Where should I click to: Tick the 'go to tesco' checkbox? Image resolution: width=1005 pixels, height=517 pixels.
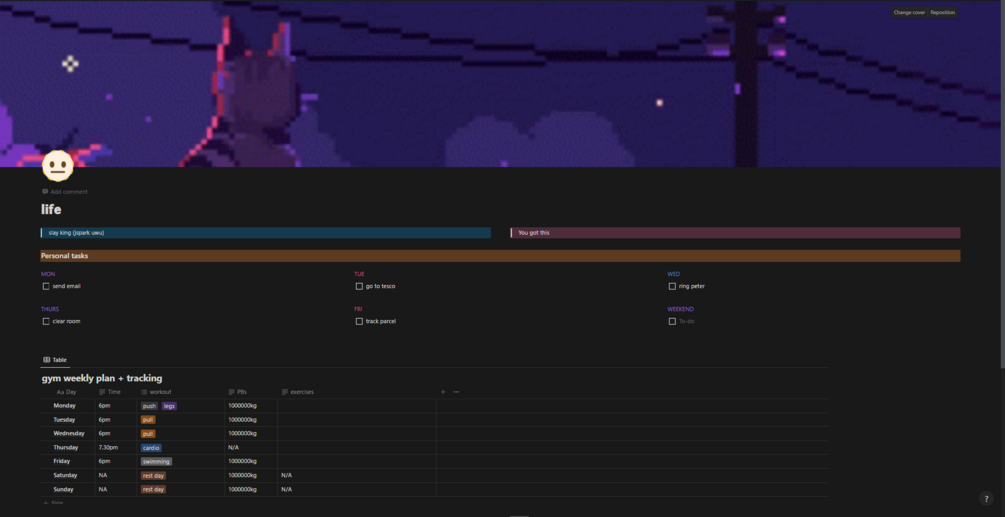(359, 286)
